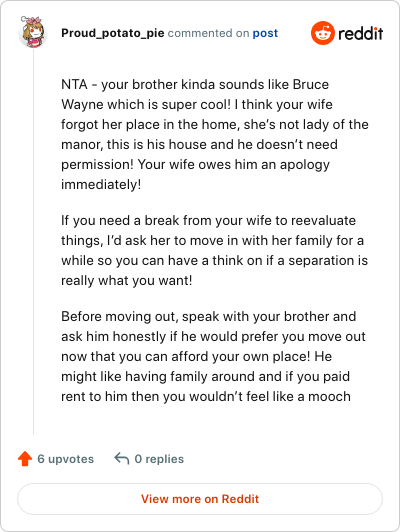The width and height of the screenshot is (400, 532).
Task: Open Proud_potato_pie's avatar image
Action: pos(33,32)
